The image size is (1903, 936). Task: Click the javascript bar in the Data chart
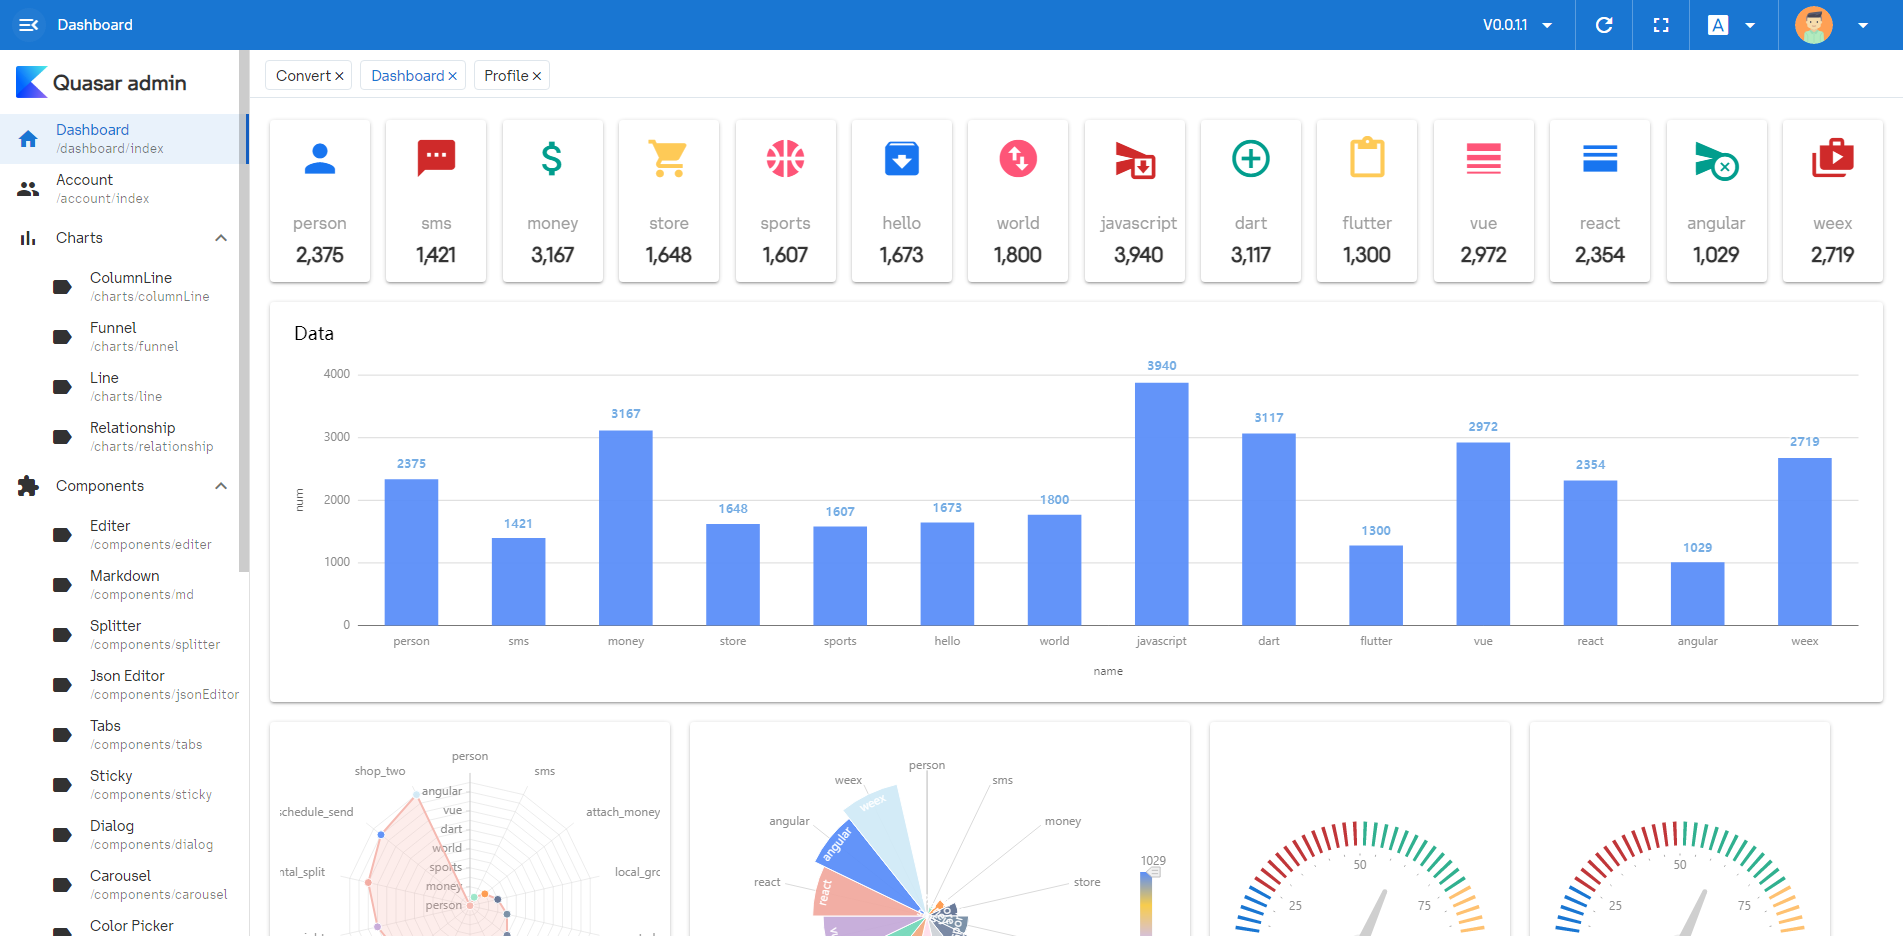[x=1161, y=504]
